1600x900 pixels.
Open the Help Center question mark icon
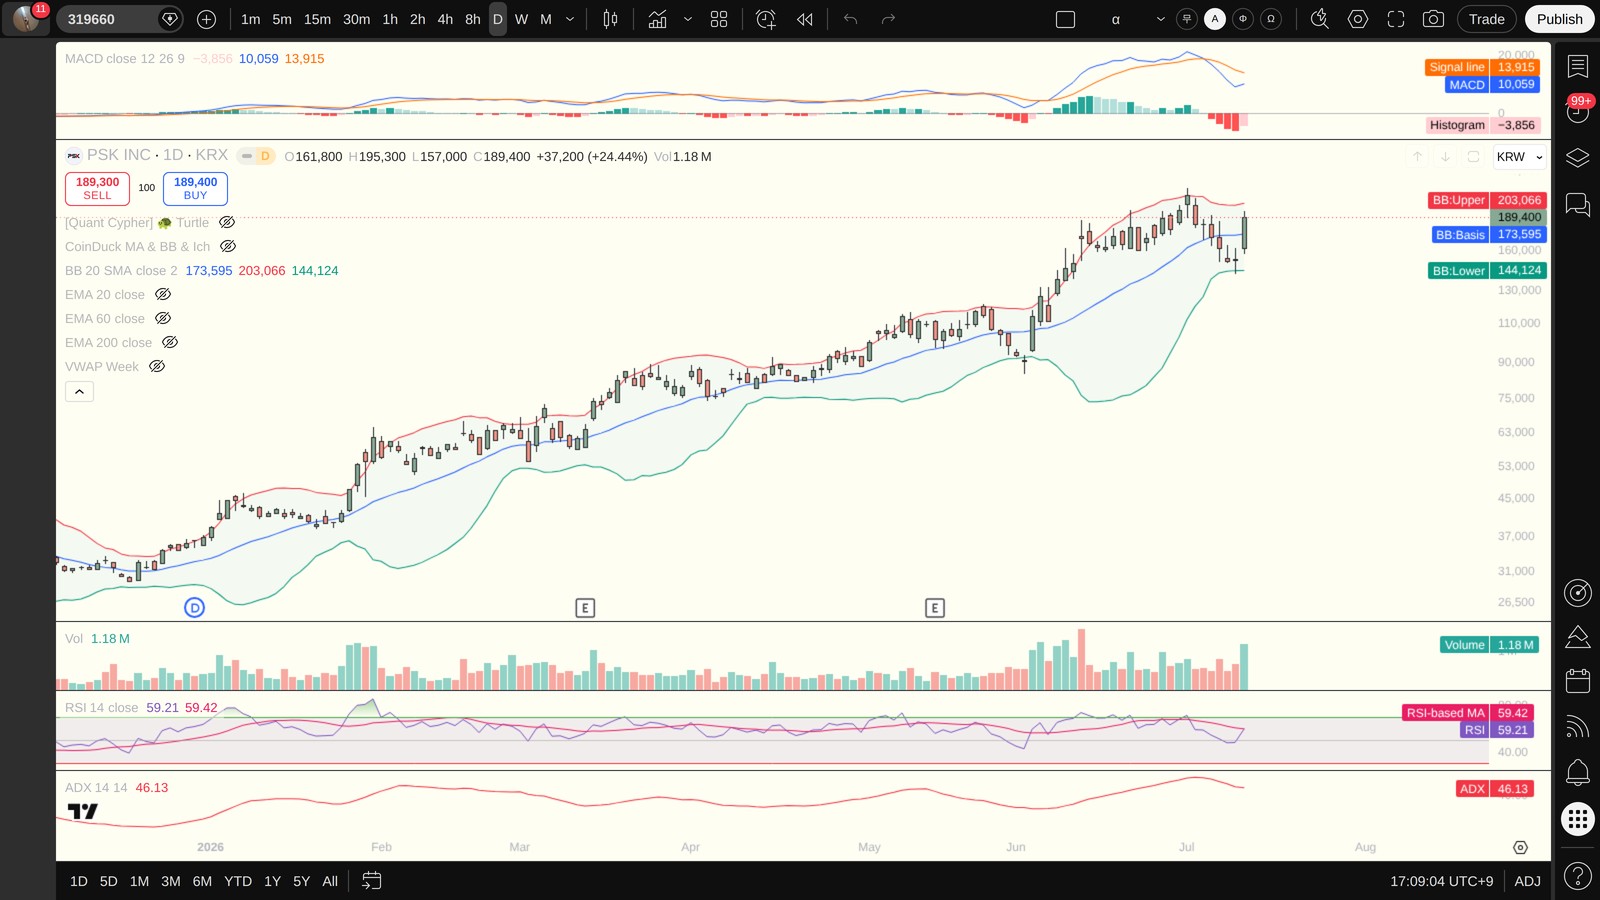[1578, 876]
